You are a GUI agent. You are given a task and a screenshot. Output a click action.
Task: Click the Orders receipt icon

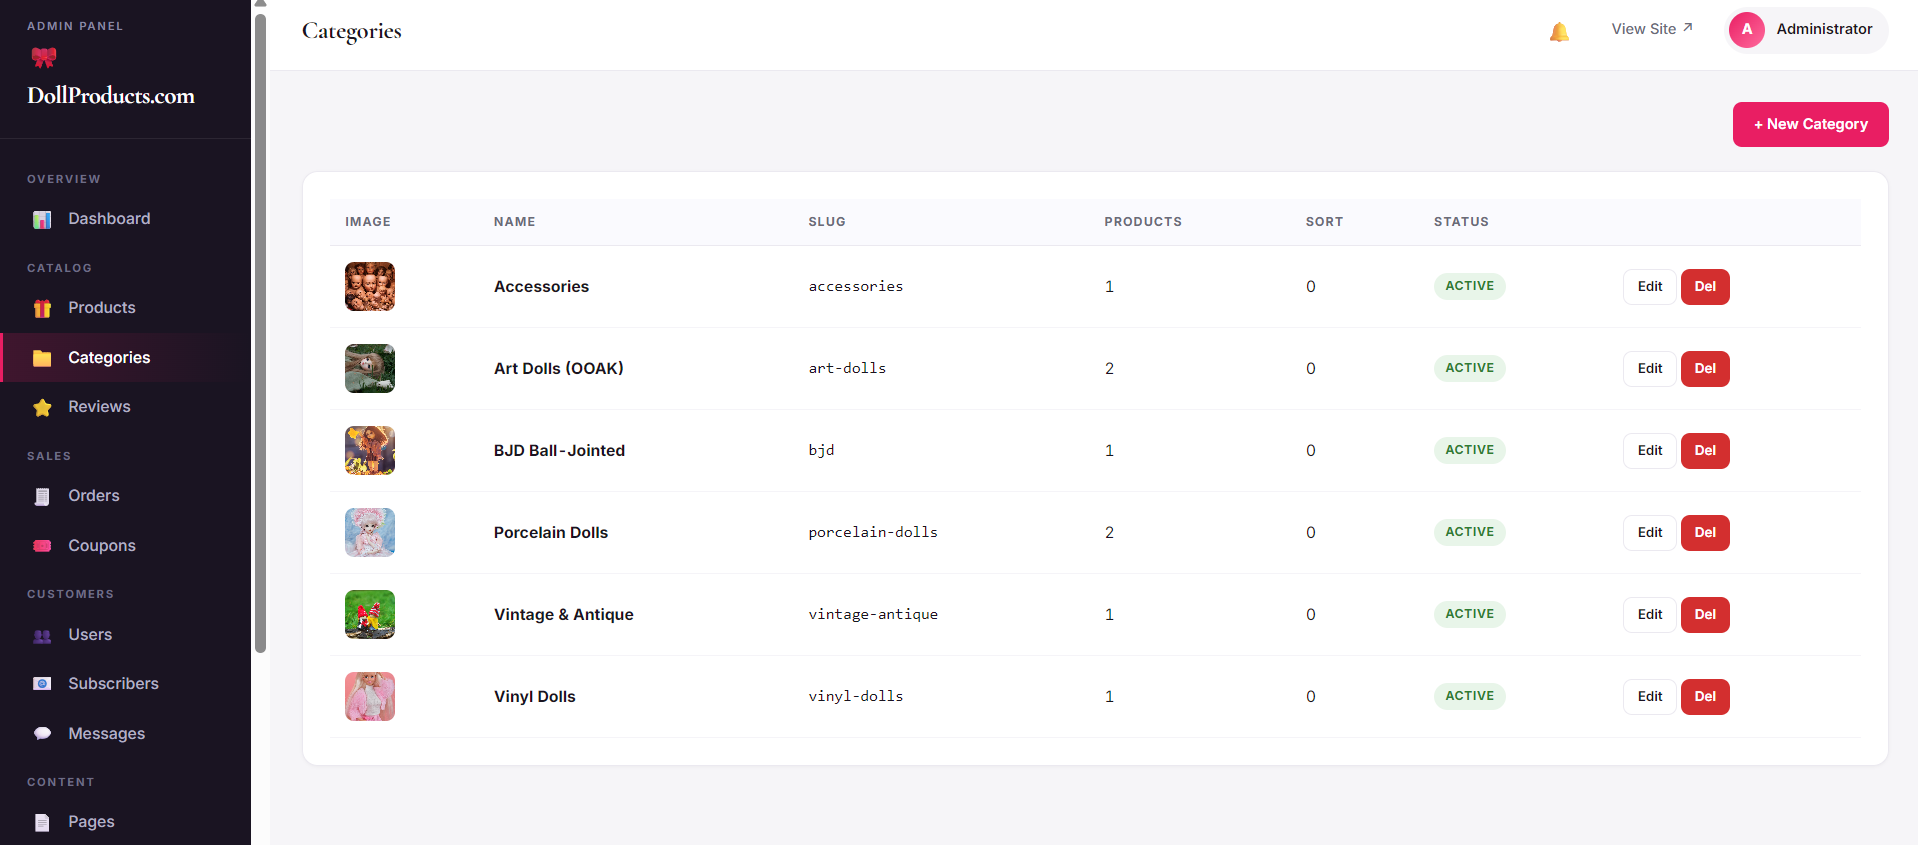click(42, 496)
